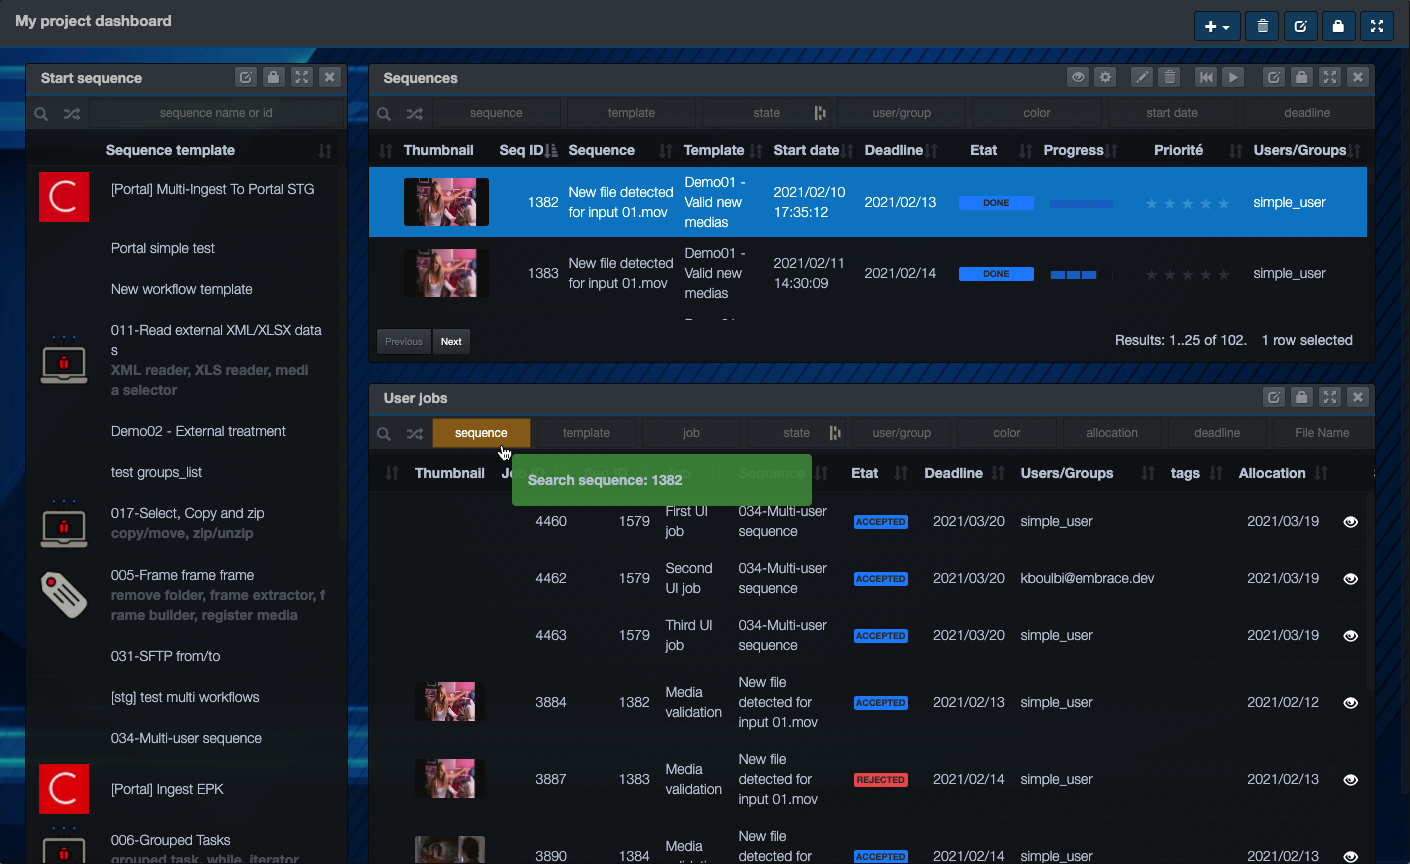Click the progress bar of sequence 1383

tap(1082, 274)
